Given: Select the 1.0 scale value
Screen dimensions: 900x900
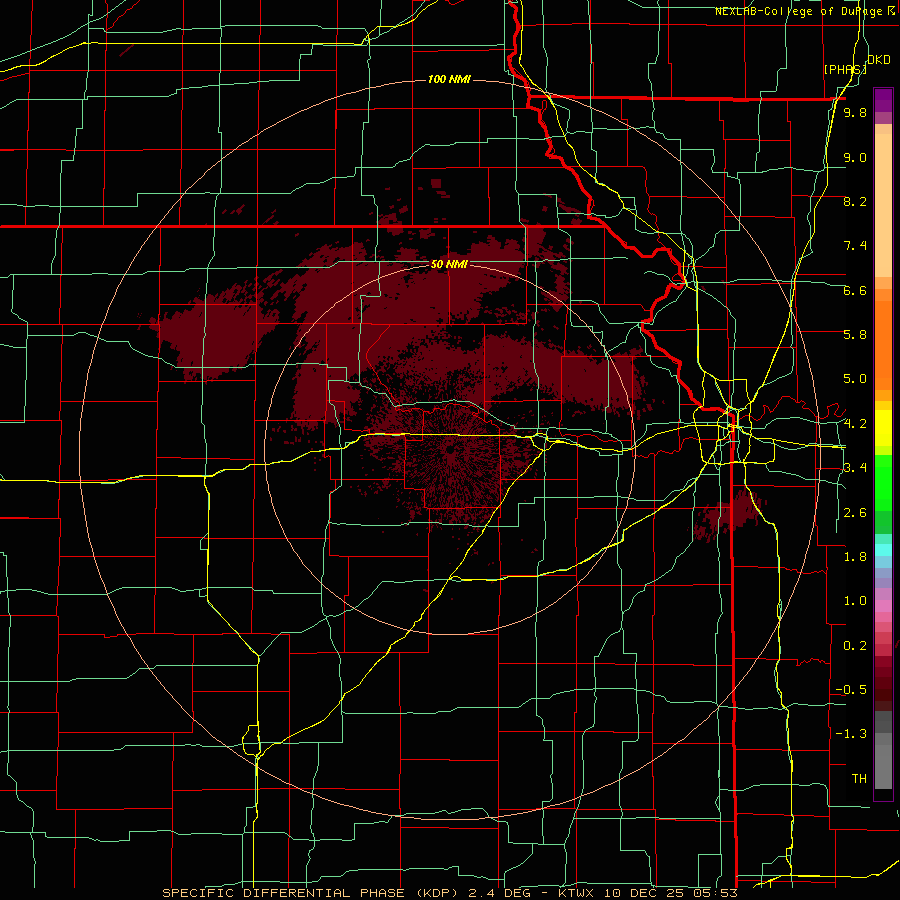Looking at the screenshot, I should (855, 601).
